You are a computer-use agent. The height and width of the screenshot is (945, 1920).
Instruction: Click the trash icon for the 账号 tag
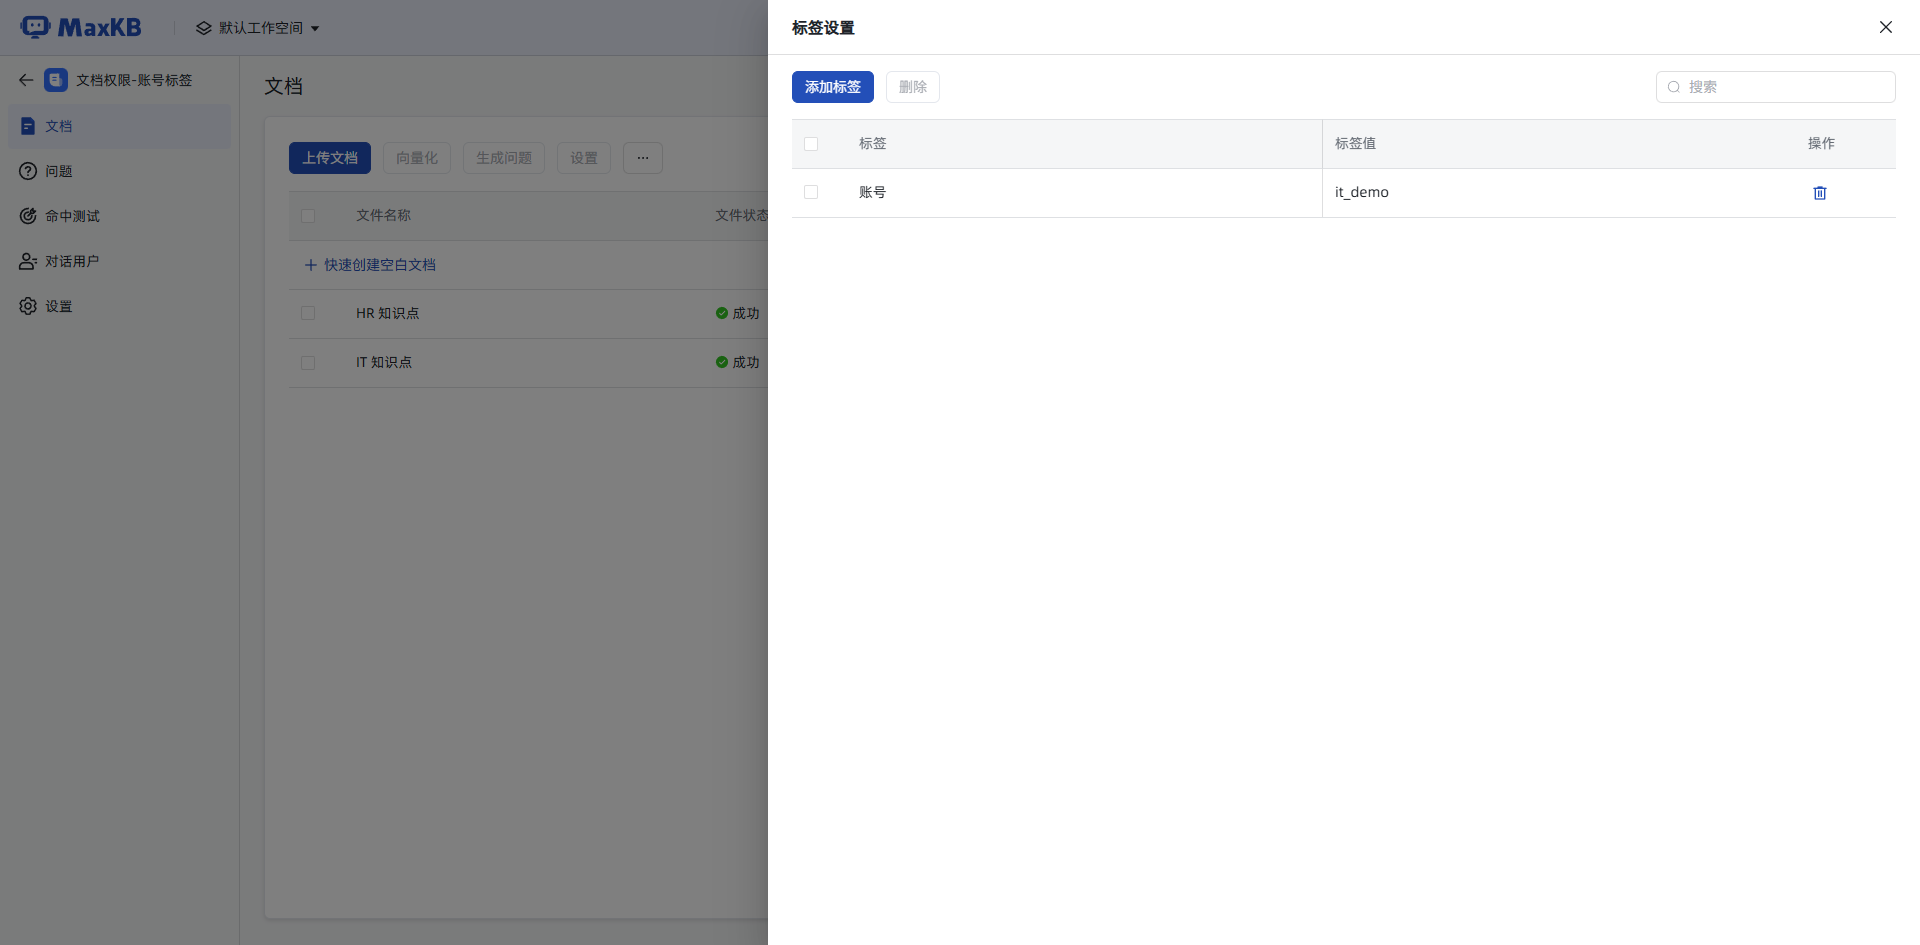click(1819, 193)
